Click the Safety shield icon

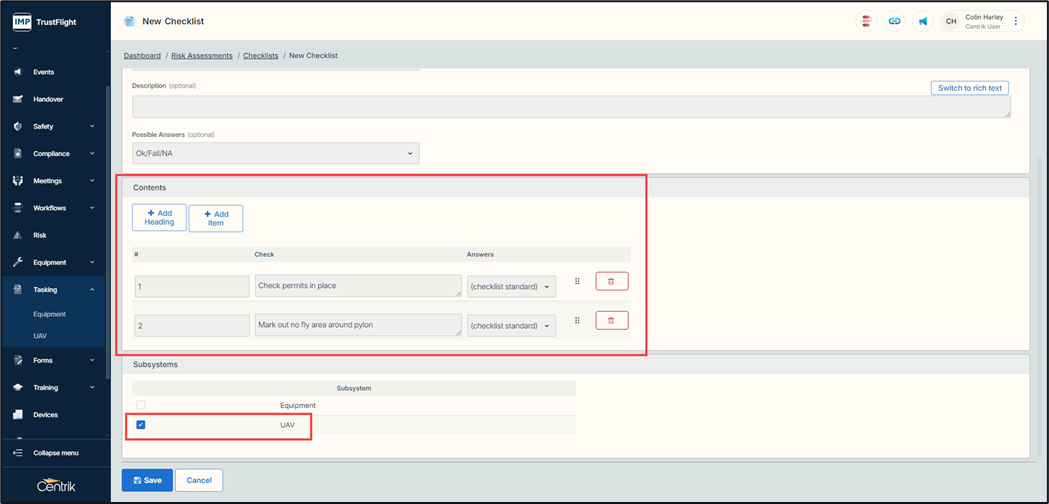click(18, 127)
